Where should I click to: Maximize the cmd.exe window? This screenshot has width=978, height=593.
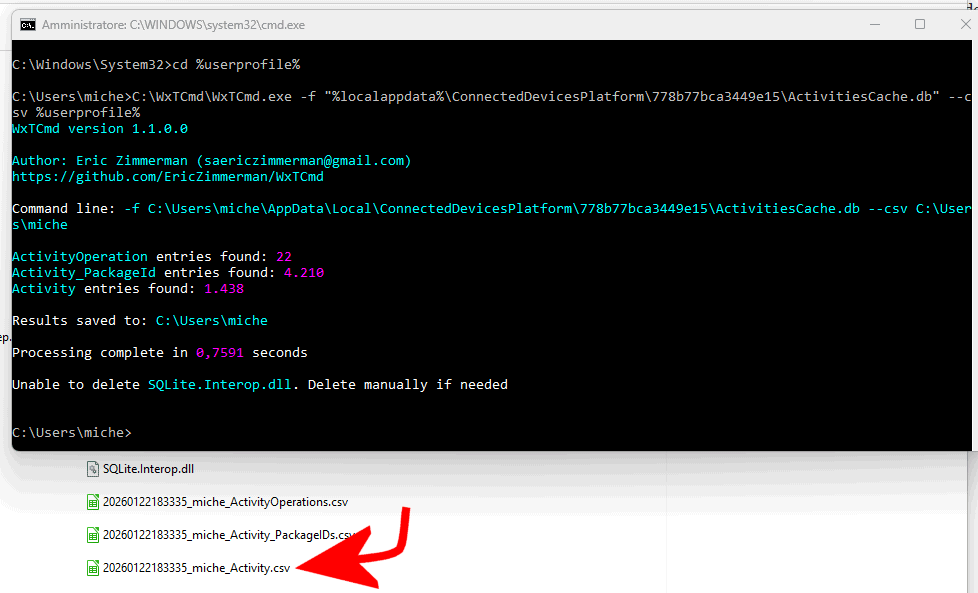click(919, 25)
